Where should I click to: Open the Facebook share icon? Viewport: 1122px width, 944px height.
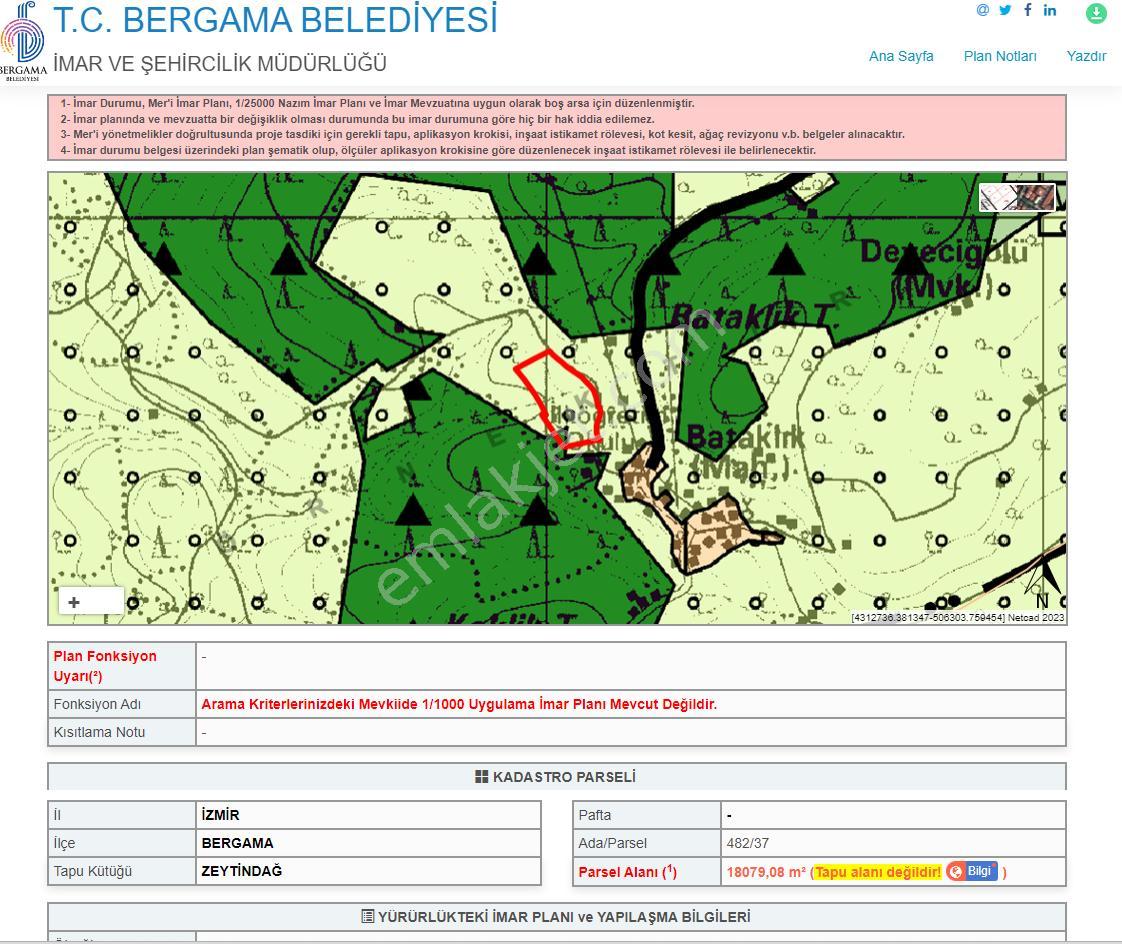[1028, 10]
